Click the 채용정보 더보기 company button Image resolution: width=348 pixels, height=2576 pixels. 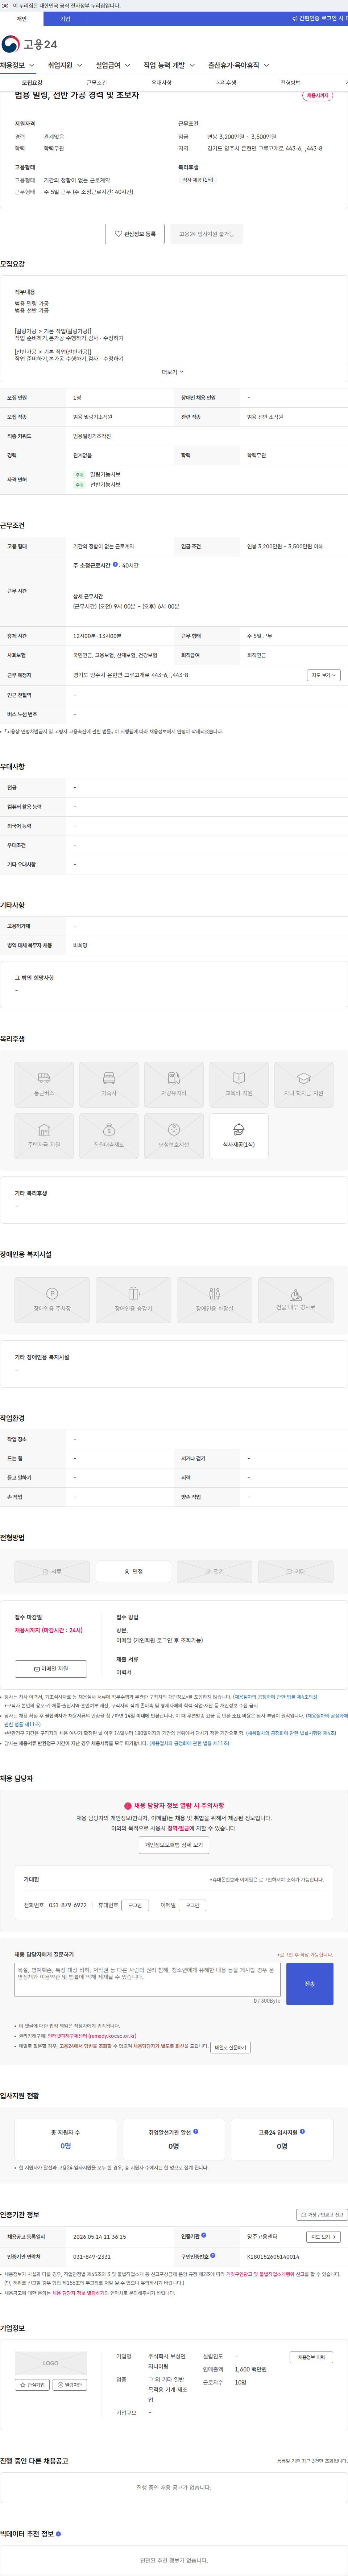[311, 2357]
